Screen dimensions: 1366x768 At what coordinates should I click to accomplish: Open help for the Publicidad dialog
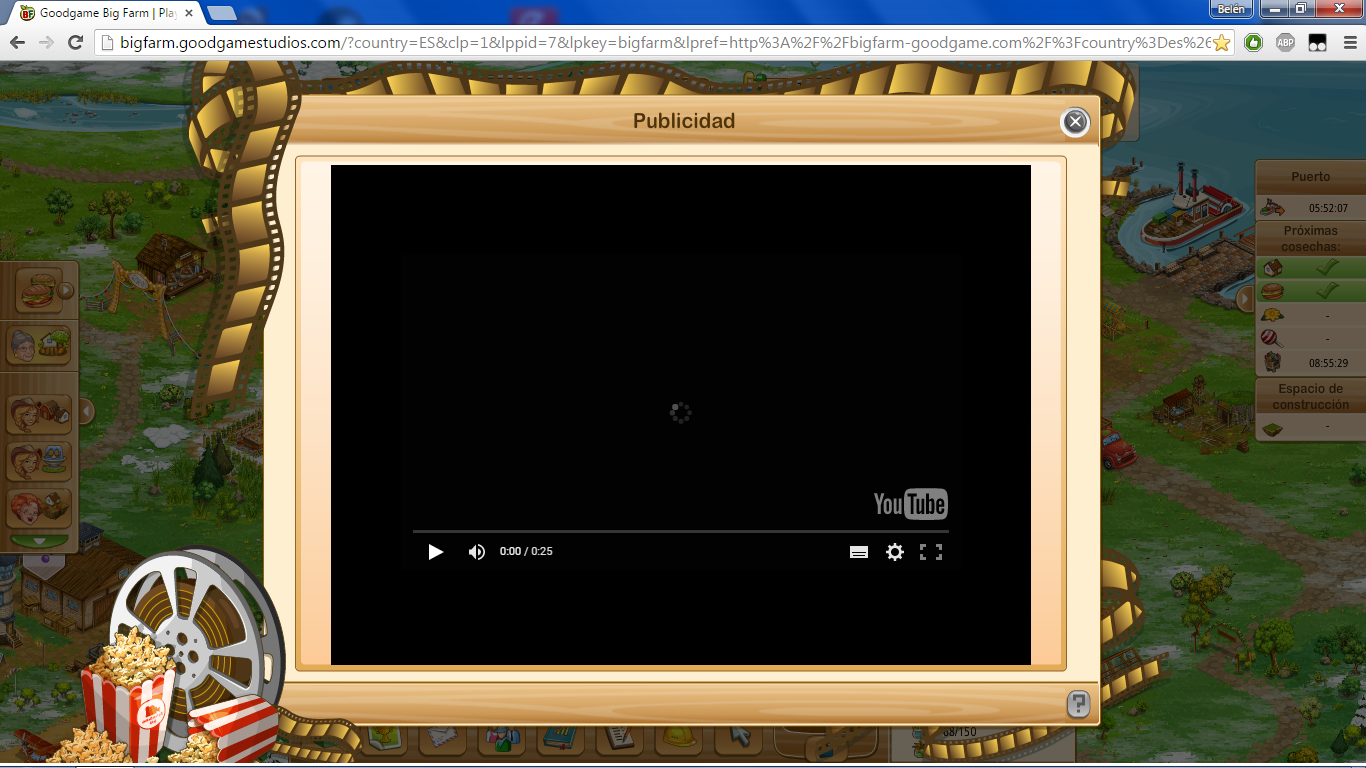point(1078,704)
